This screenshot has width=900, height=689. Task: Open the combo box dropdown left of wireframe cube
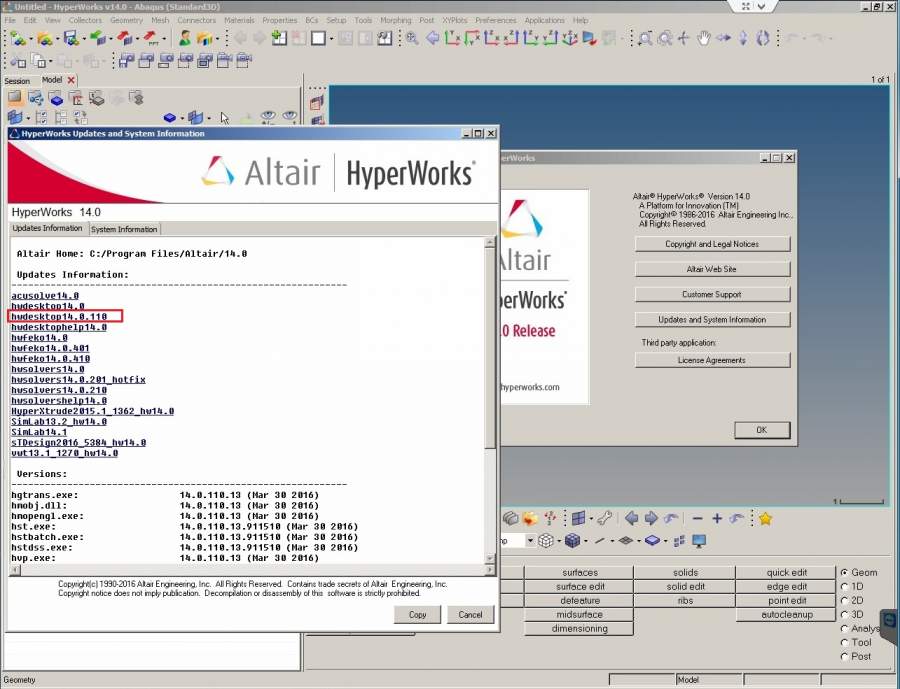tap(530, 540)
